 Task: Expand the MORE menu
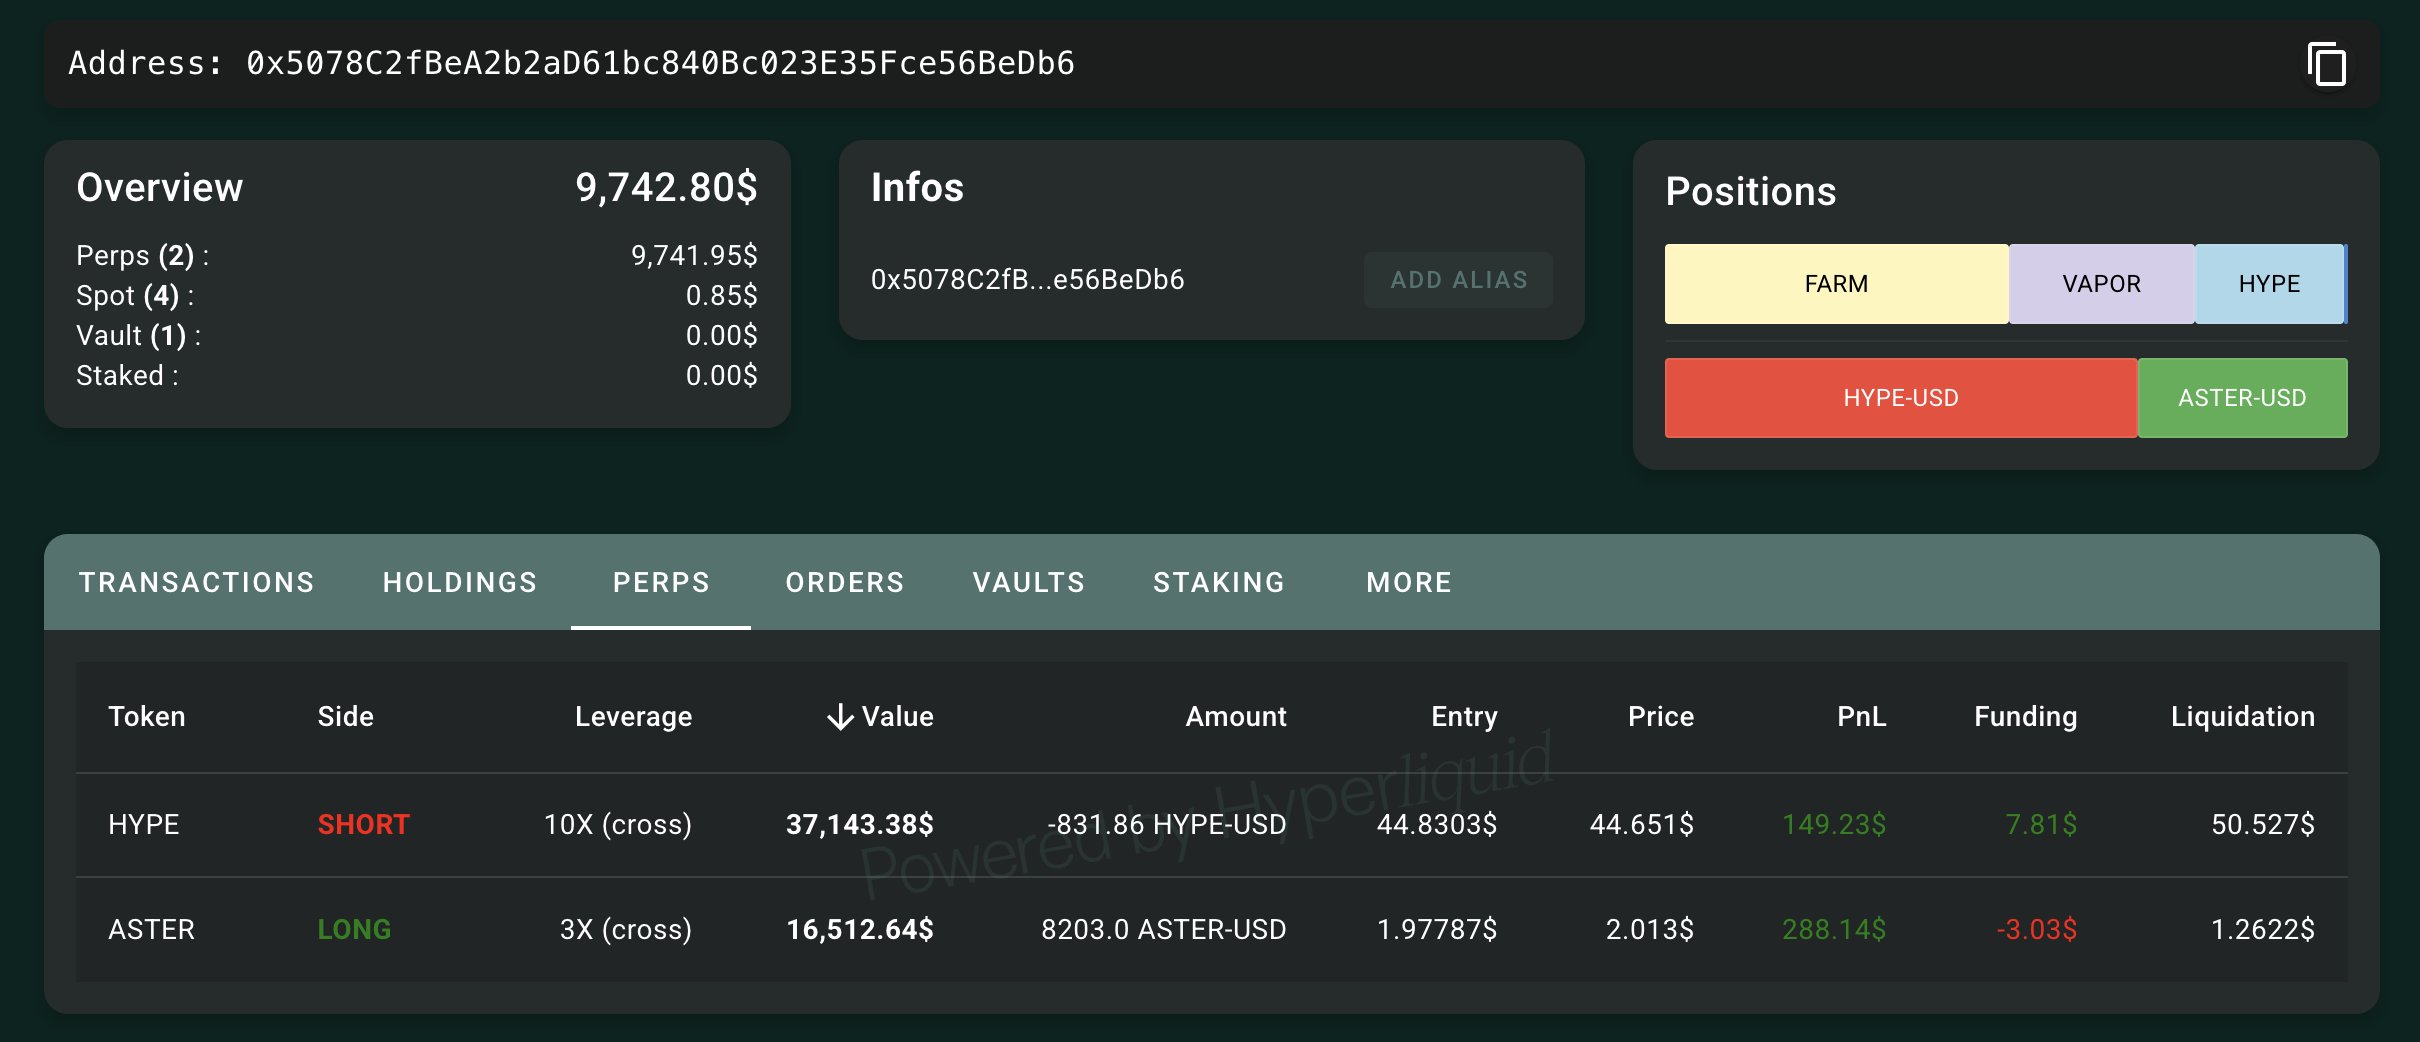[1409, 582]
